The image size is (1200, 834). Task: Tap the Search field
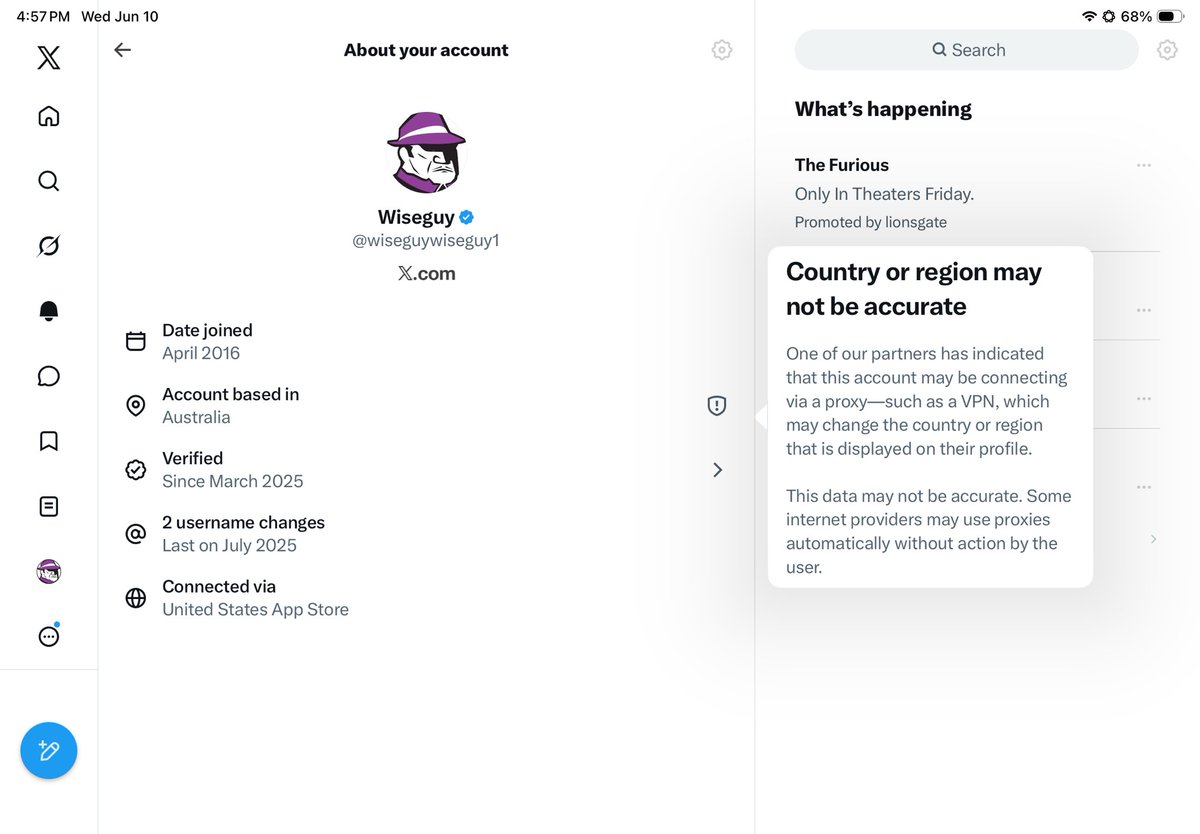click(x=966, y=50)
